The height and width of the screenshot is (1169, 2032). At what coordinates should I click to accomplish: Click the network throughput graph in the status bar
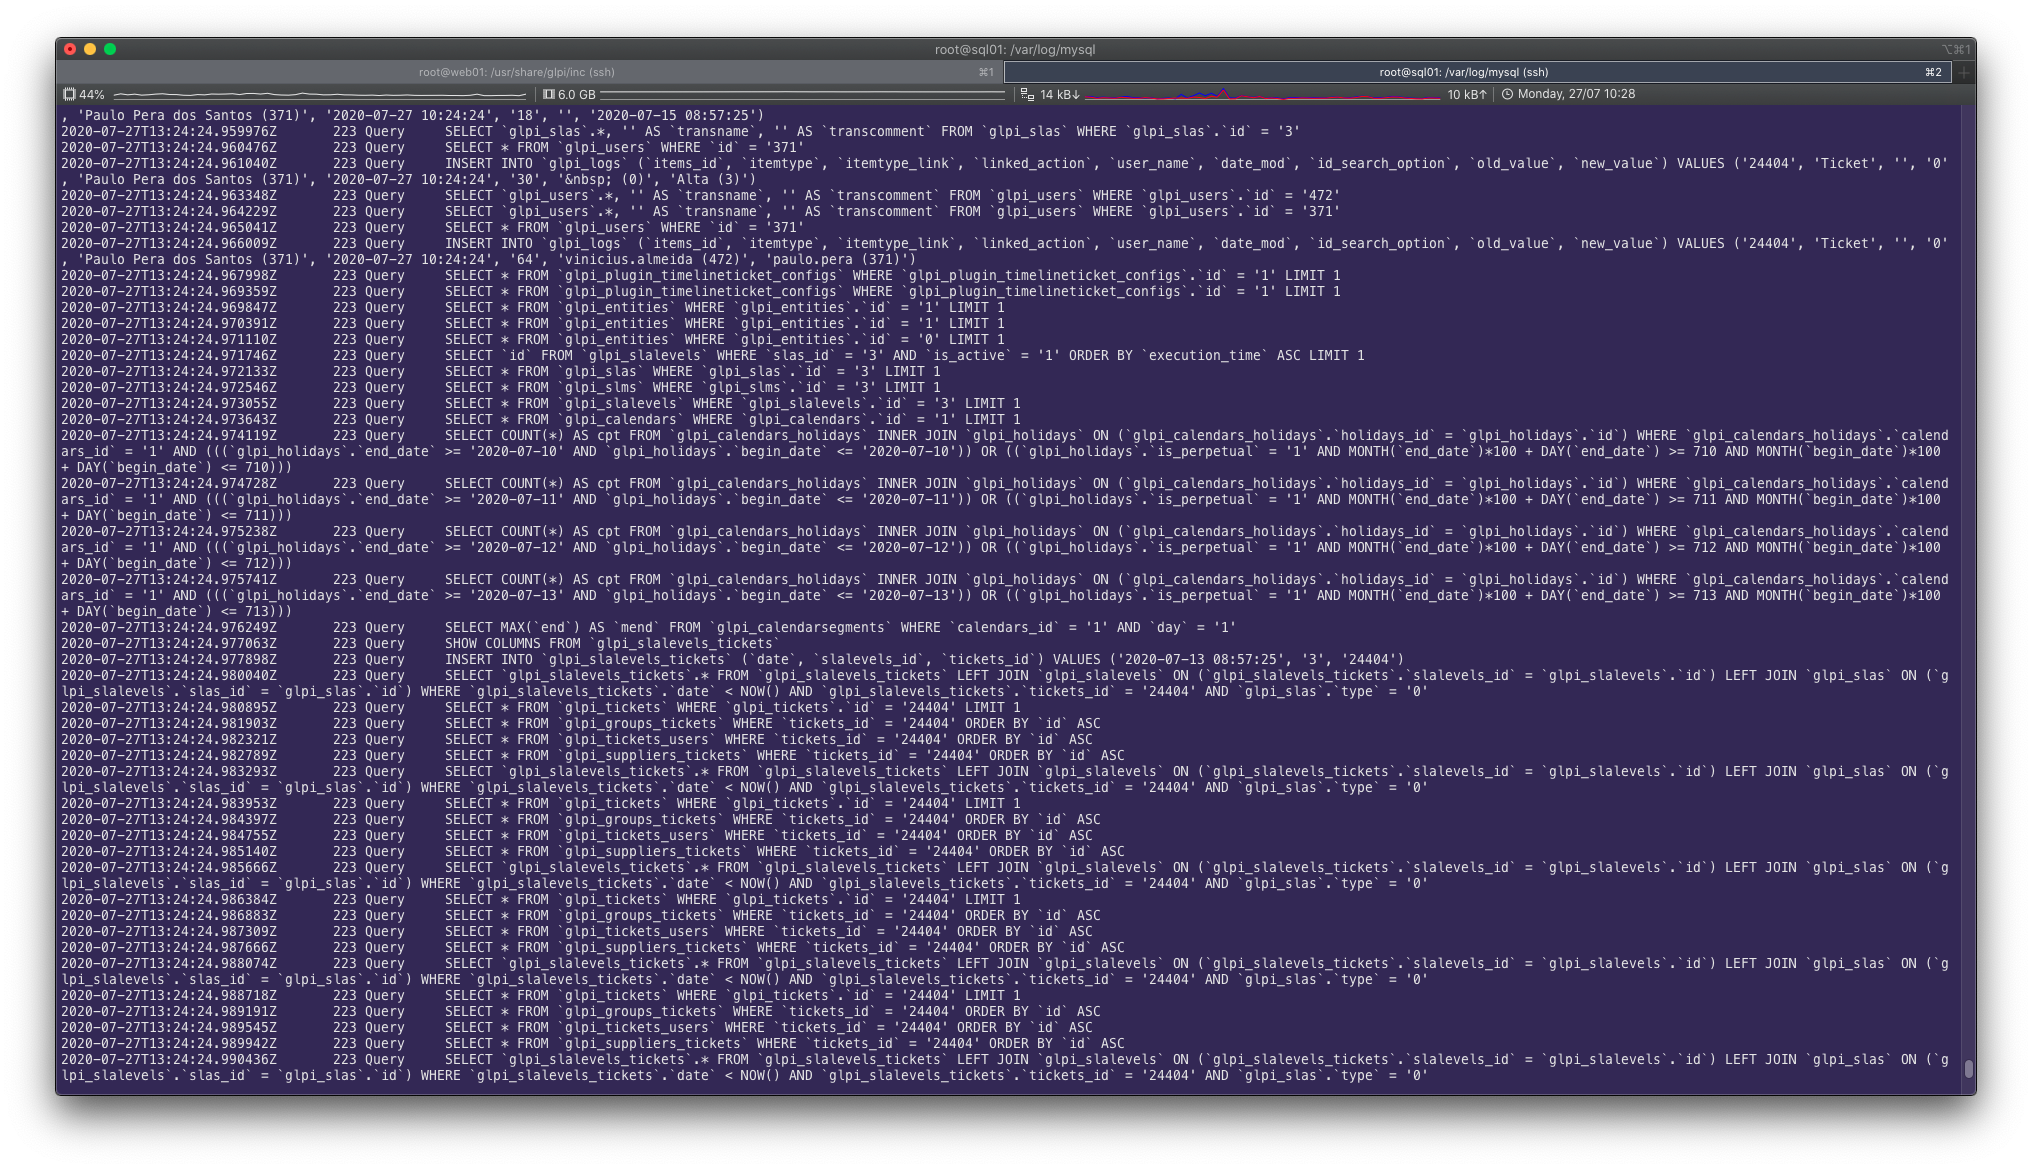tap(1262, 94)
